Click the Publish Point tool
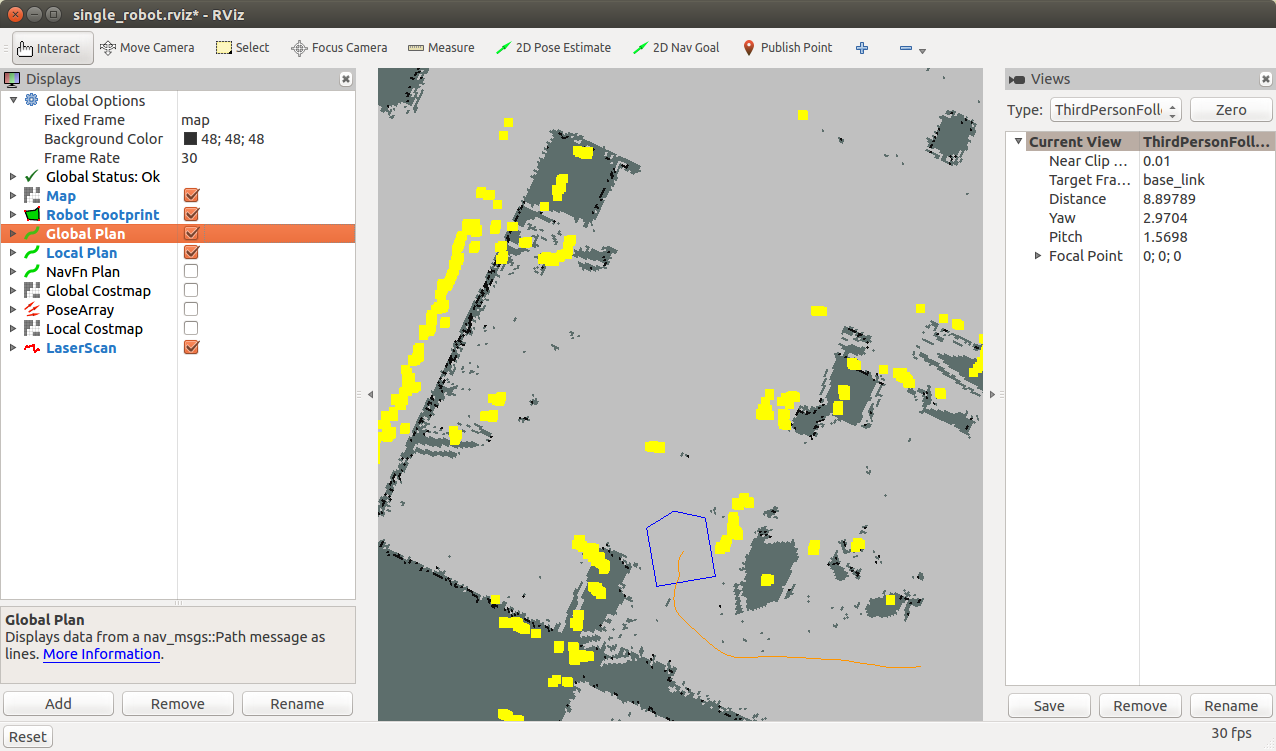The width and height of the screenshot is (1276, 751). 787,48
